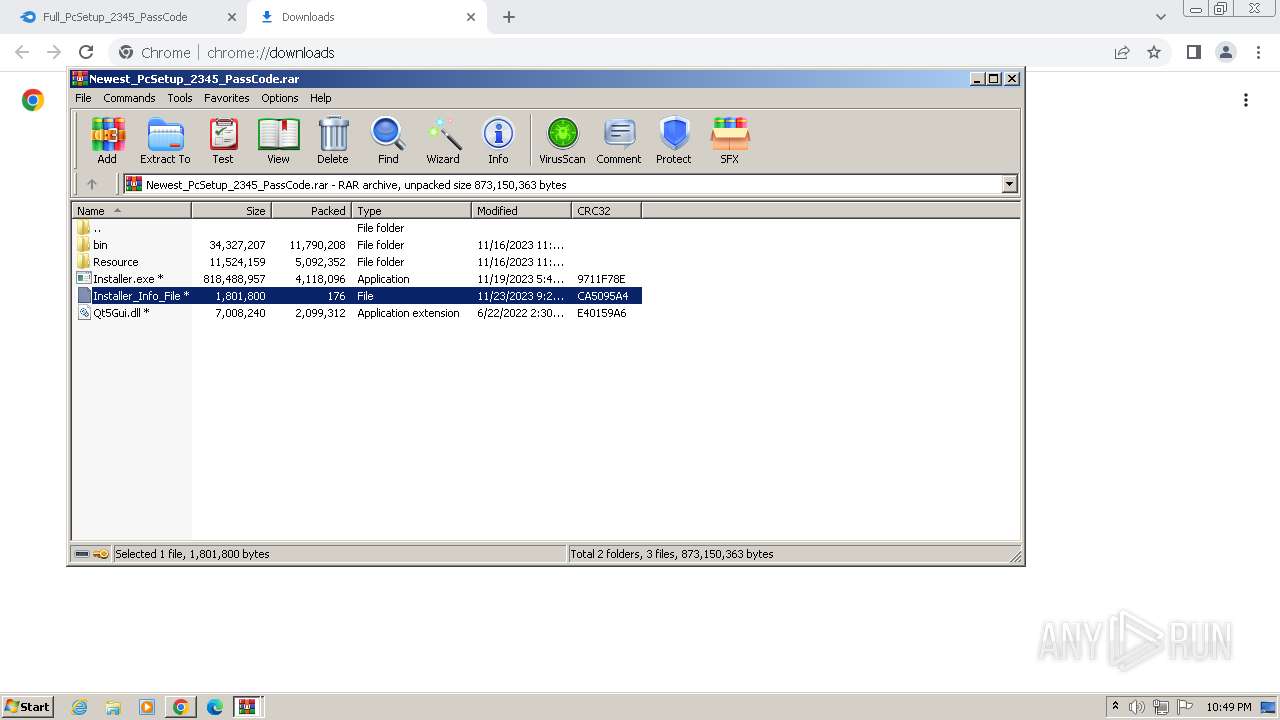Sort by the Packed column header
Screen dimensions: 1280x720
tap(311, 211)
